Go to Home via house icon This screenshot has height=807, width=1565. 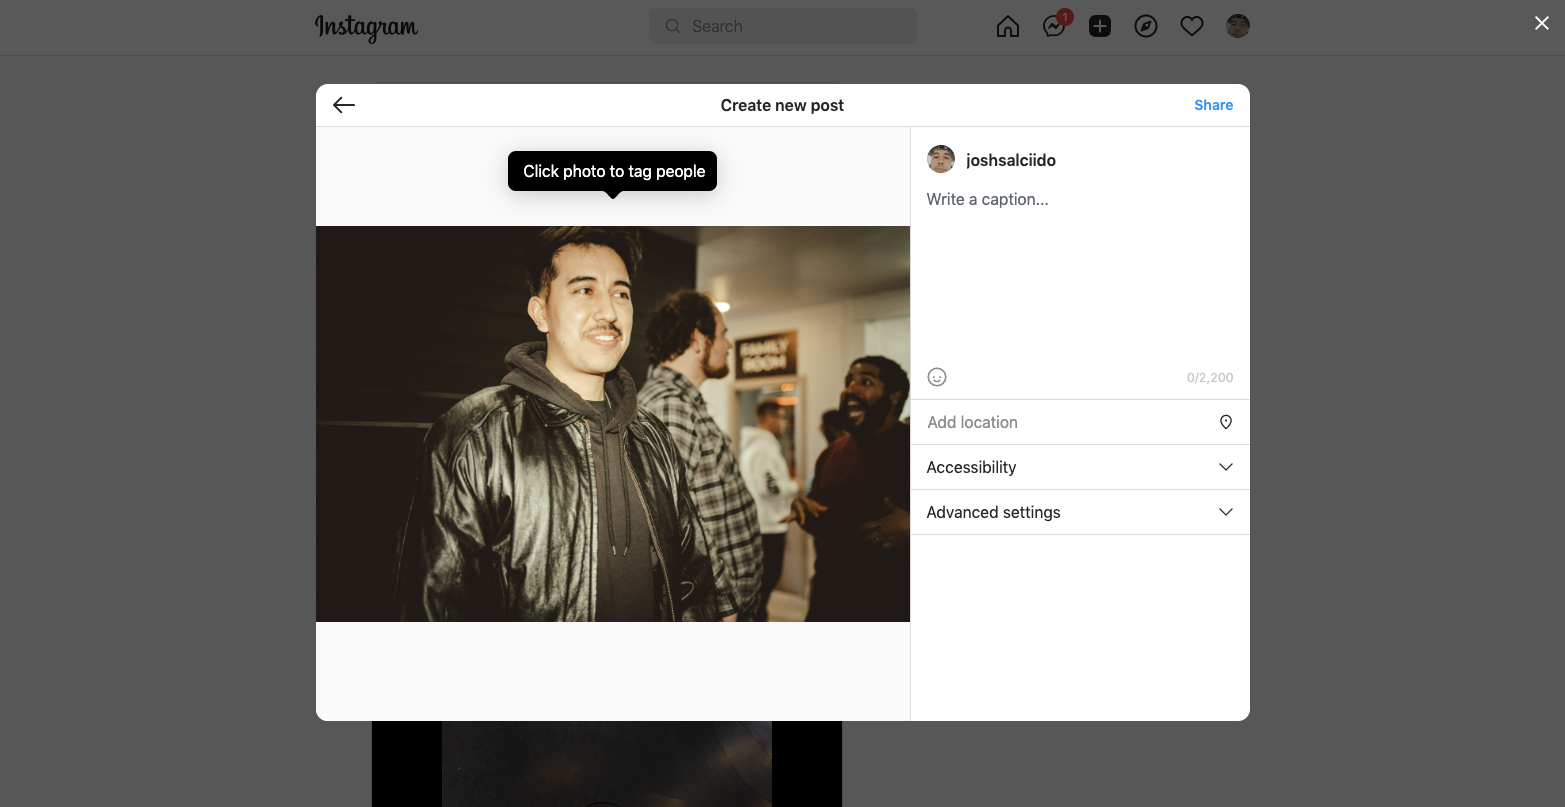(x=1008, y=27)
